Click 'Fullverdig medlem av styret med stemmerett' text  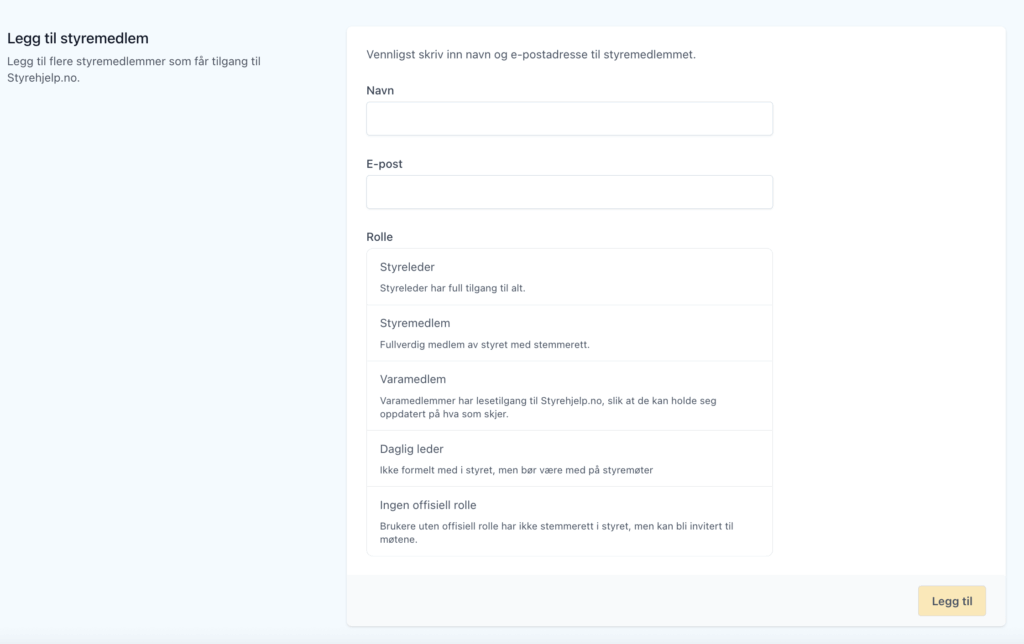pos(485,345)
